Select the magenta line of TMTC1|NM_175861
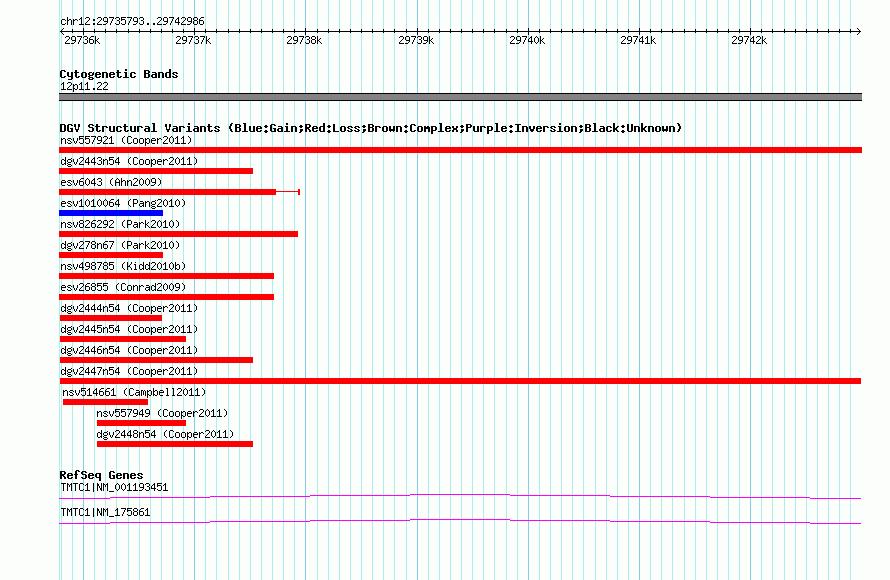The height and width of the screenshot is (580, 890). [x=460, y=522]
